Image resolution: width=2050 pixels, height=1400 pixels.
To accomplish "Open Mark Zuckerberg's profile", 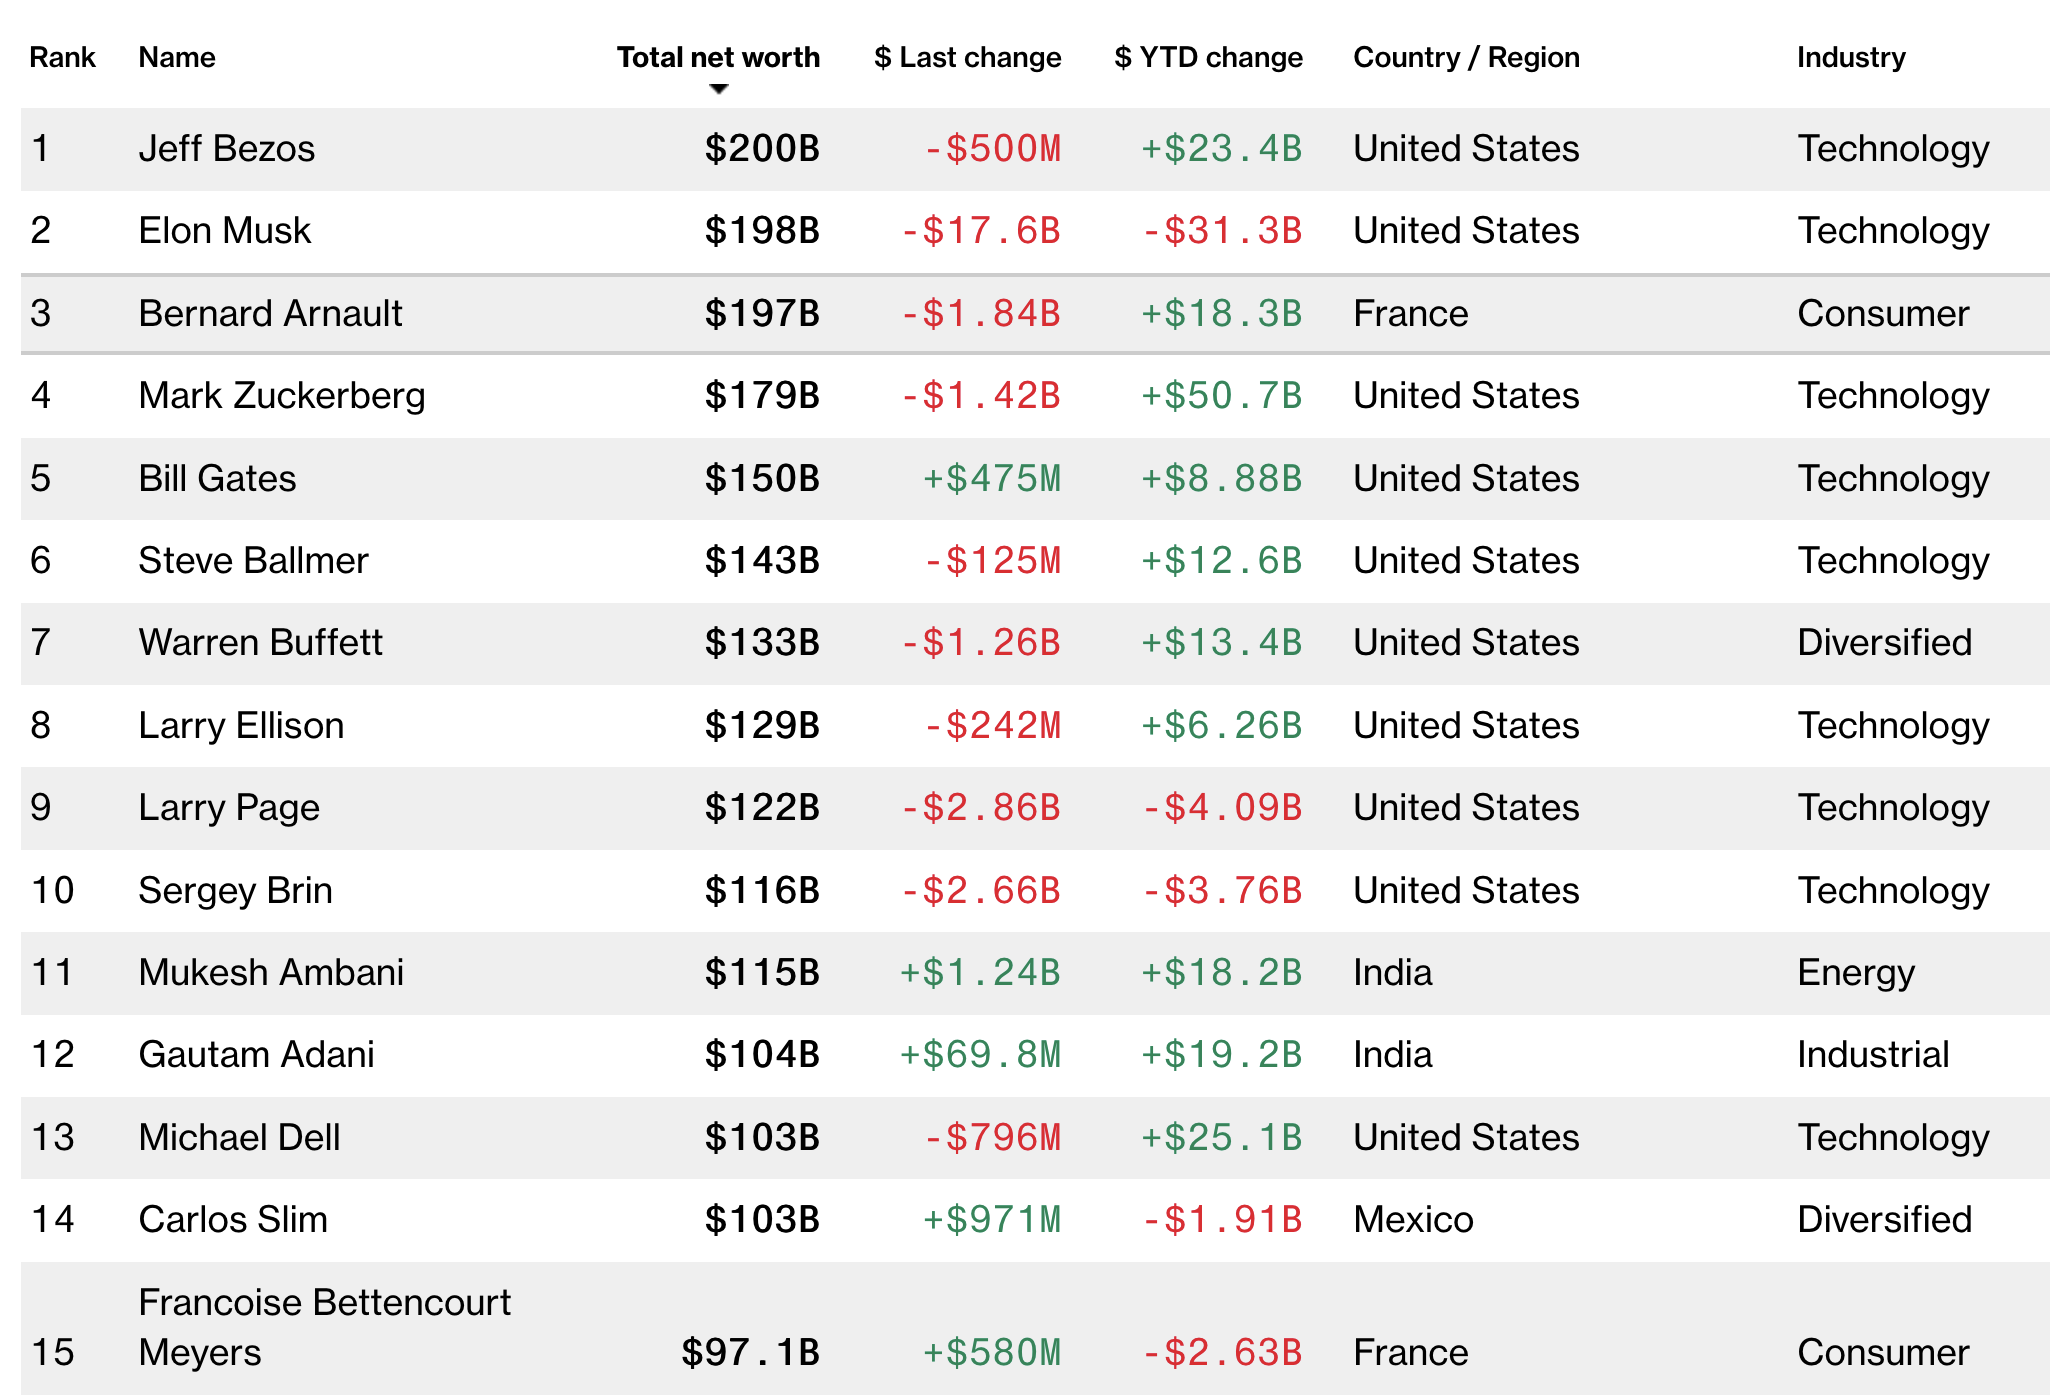I will point(281,396).
